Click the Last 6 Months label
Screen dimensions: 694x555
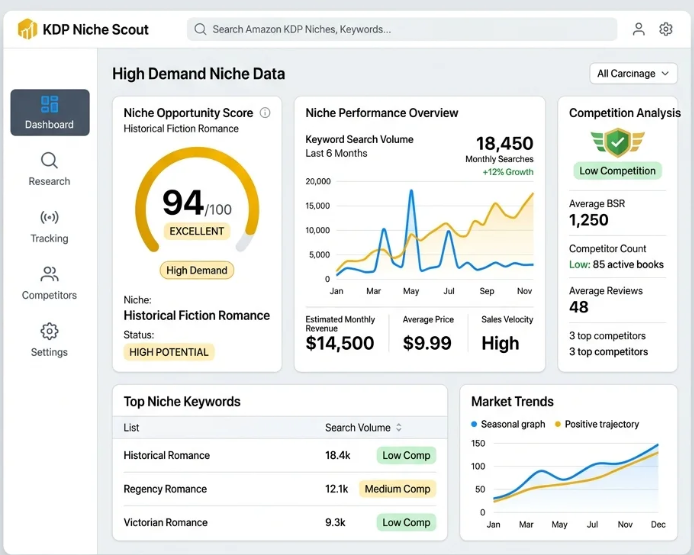point(336,154)
